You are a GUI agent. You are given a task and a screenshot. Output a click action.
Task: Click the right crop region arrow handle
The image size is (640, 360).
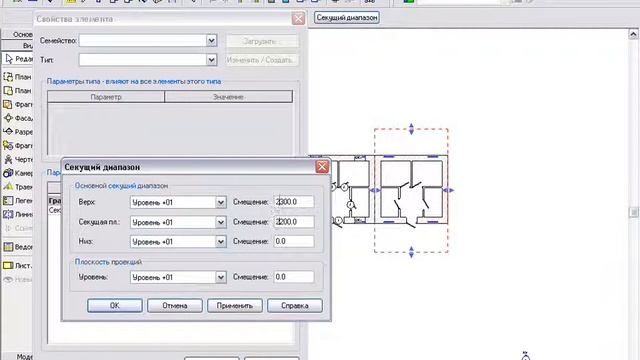point(449,190)
